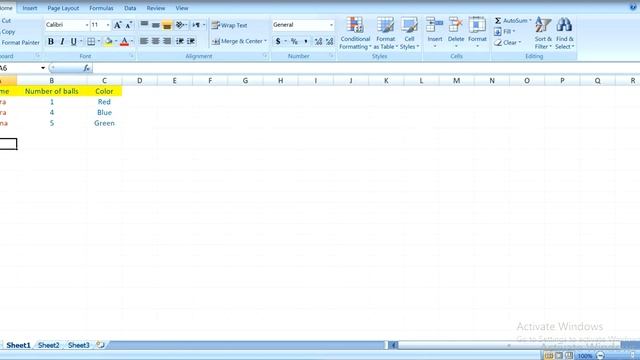Click the Insert Function fx icon
Screen dimensions: 640x360
(x=87, y=68)
